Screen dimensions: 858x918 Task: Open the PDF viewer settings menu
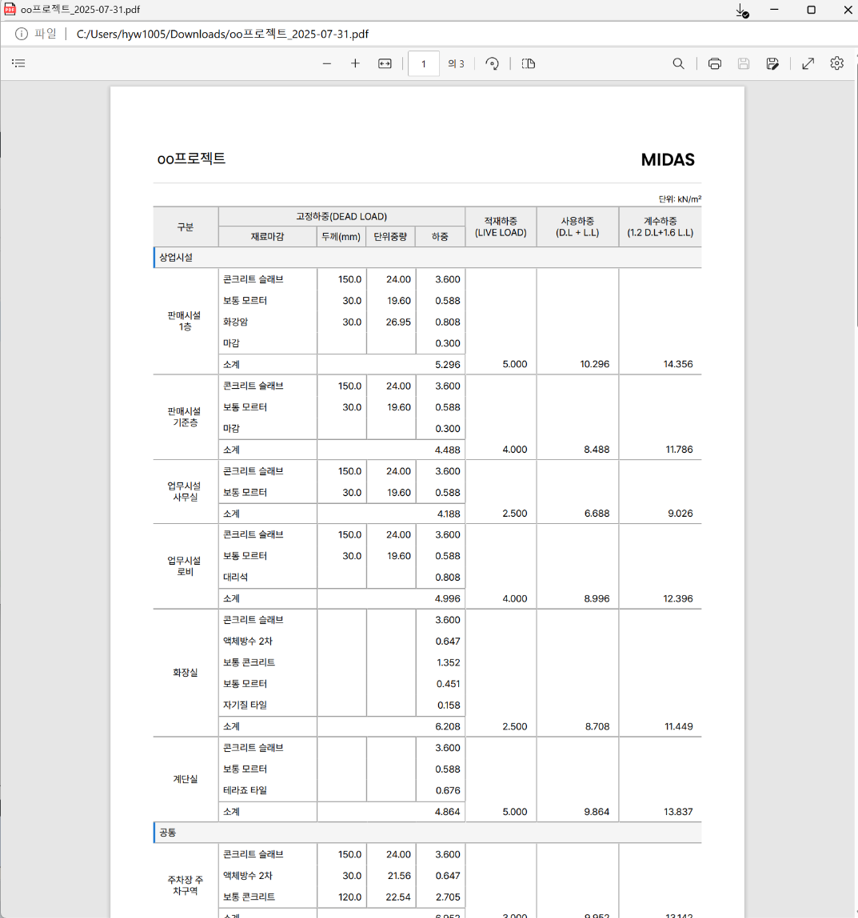[836, 63]
